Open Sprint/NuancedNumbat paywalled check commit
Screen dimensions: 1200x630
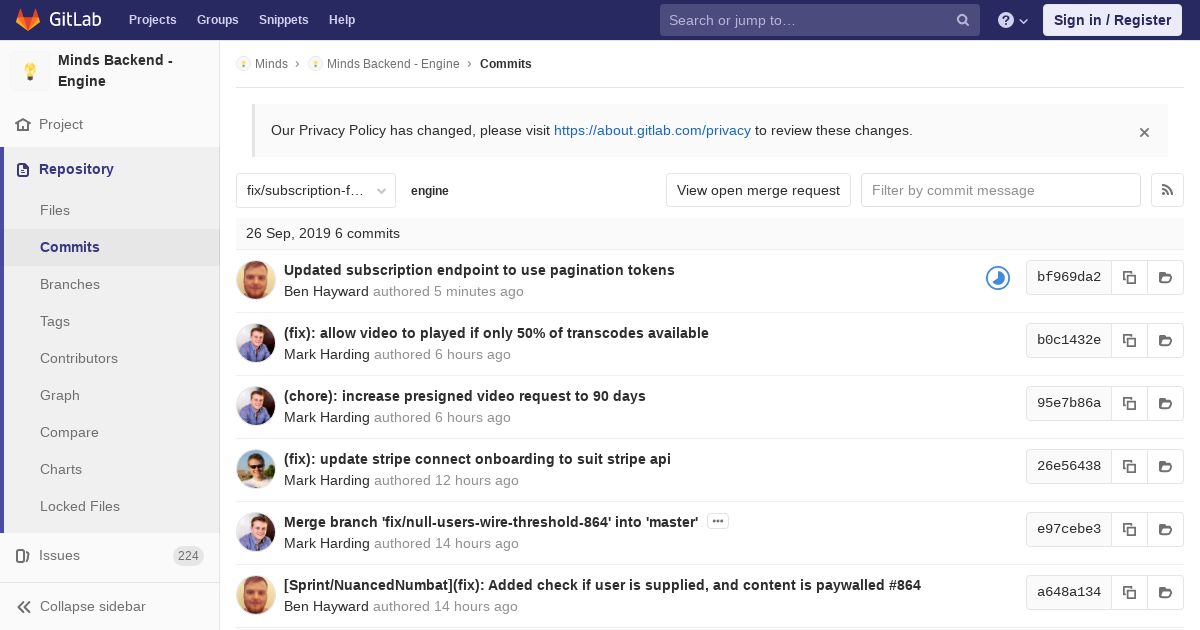pyautogui.click(x=602, y=585)
